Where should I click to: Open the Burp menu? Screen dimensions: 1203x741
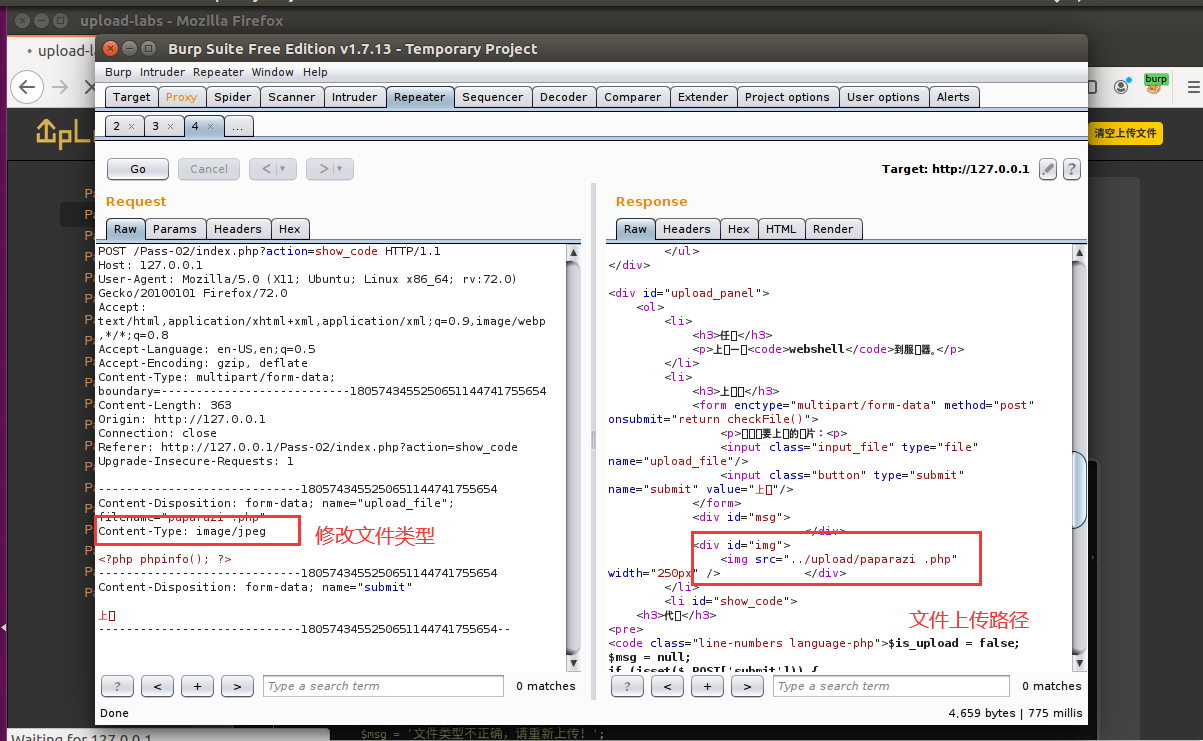118,72
